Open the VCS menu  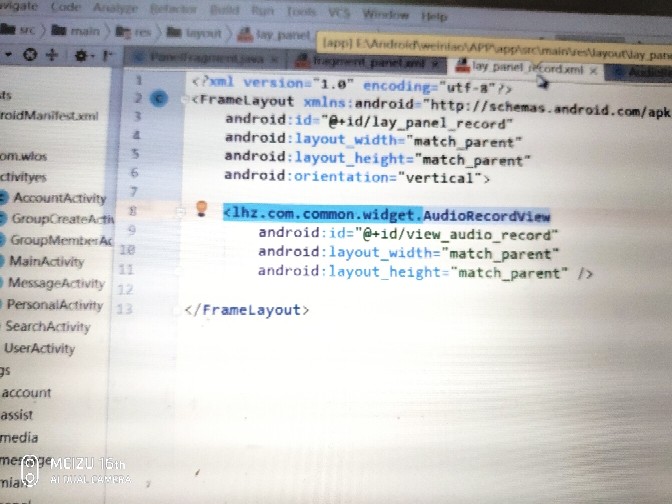[339, 13]
